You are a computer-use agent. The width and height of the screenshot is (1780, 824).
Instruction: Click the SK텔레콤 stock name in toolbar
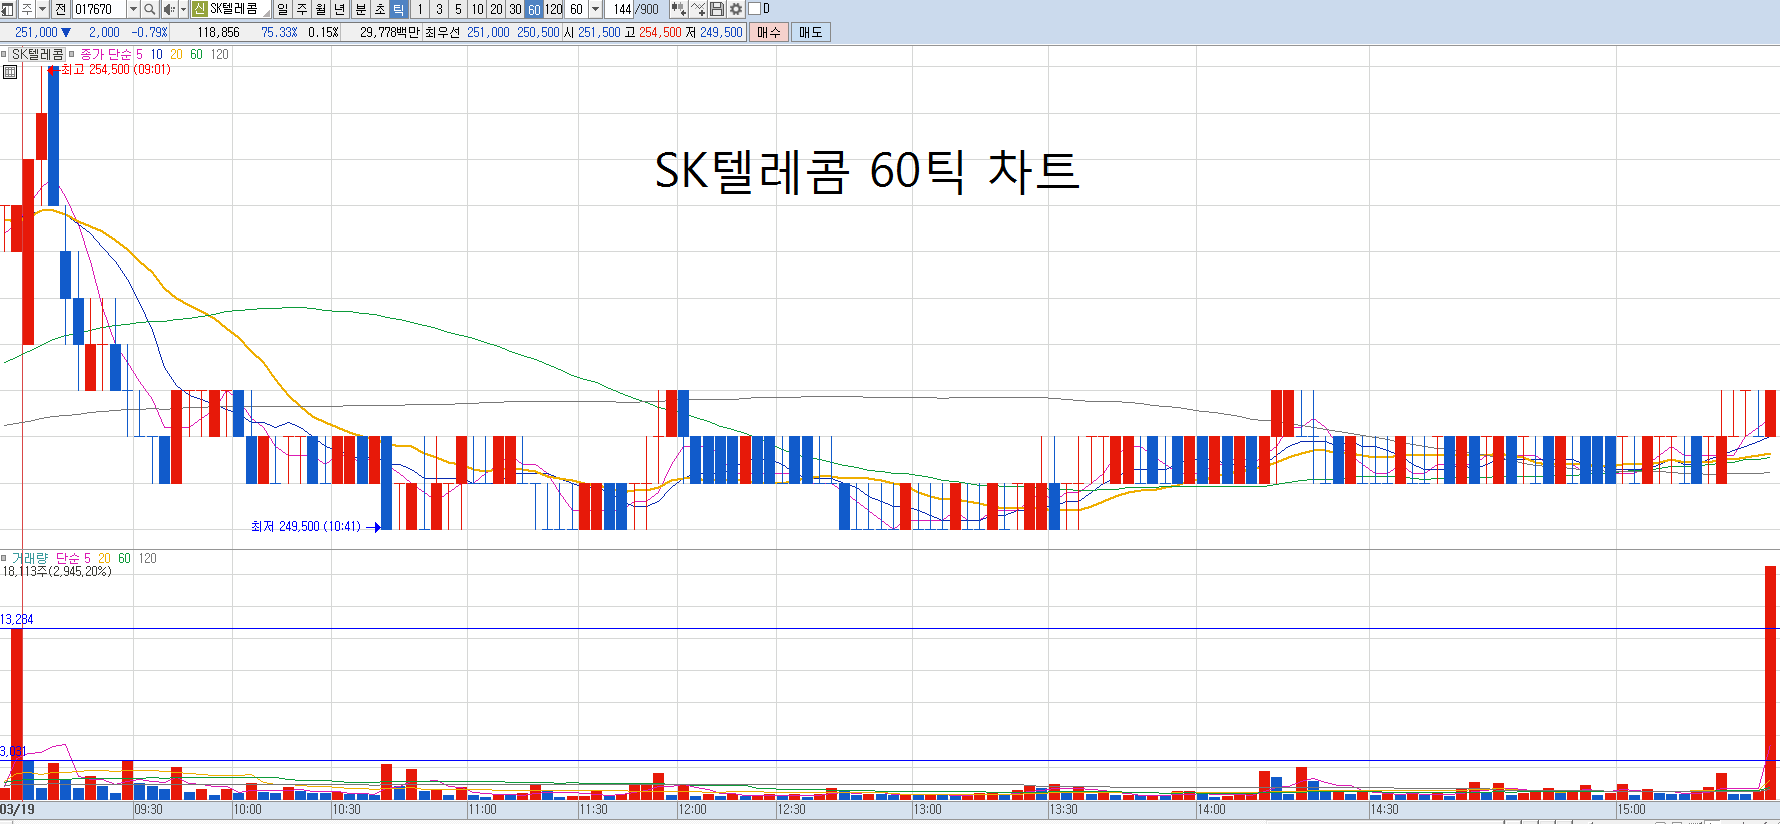click(234, 9)
